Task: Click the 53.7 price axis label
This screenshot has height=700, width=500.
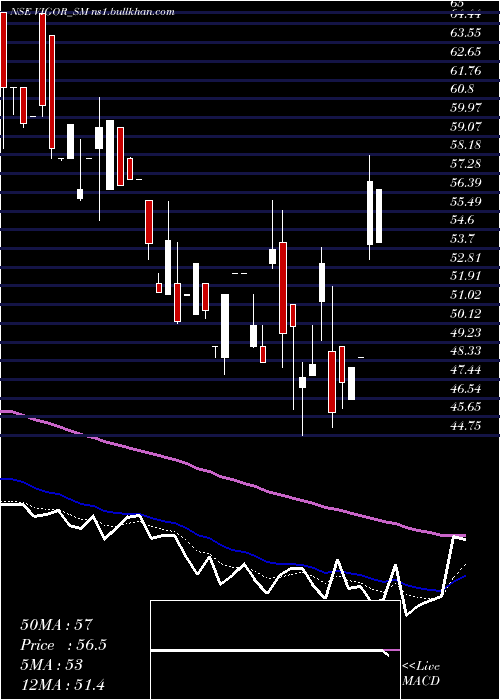Action: 462,239
